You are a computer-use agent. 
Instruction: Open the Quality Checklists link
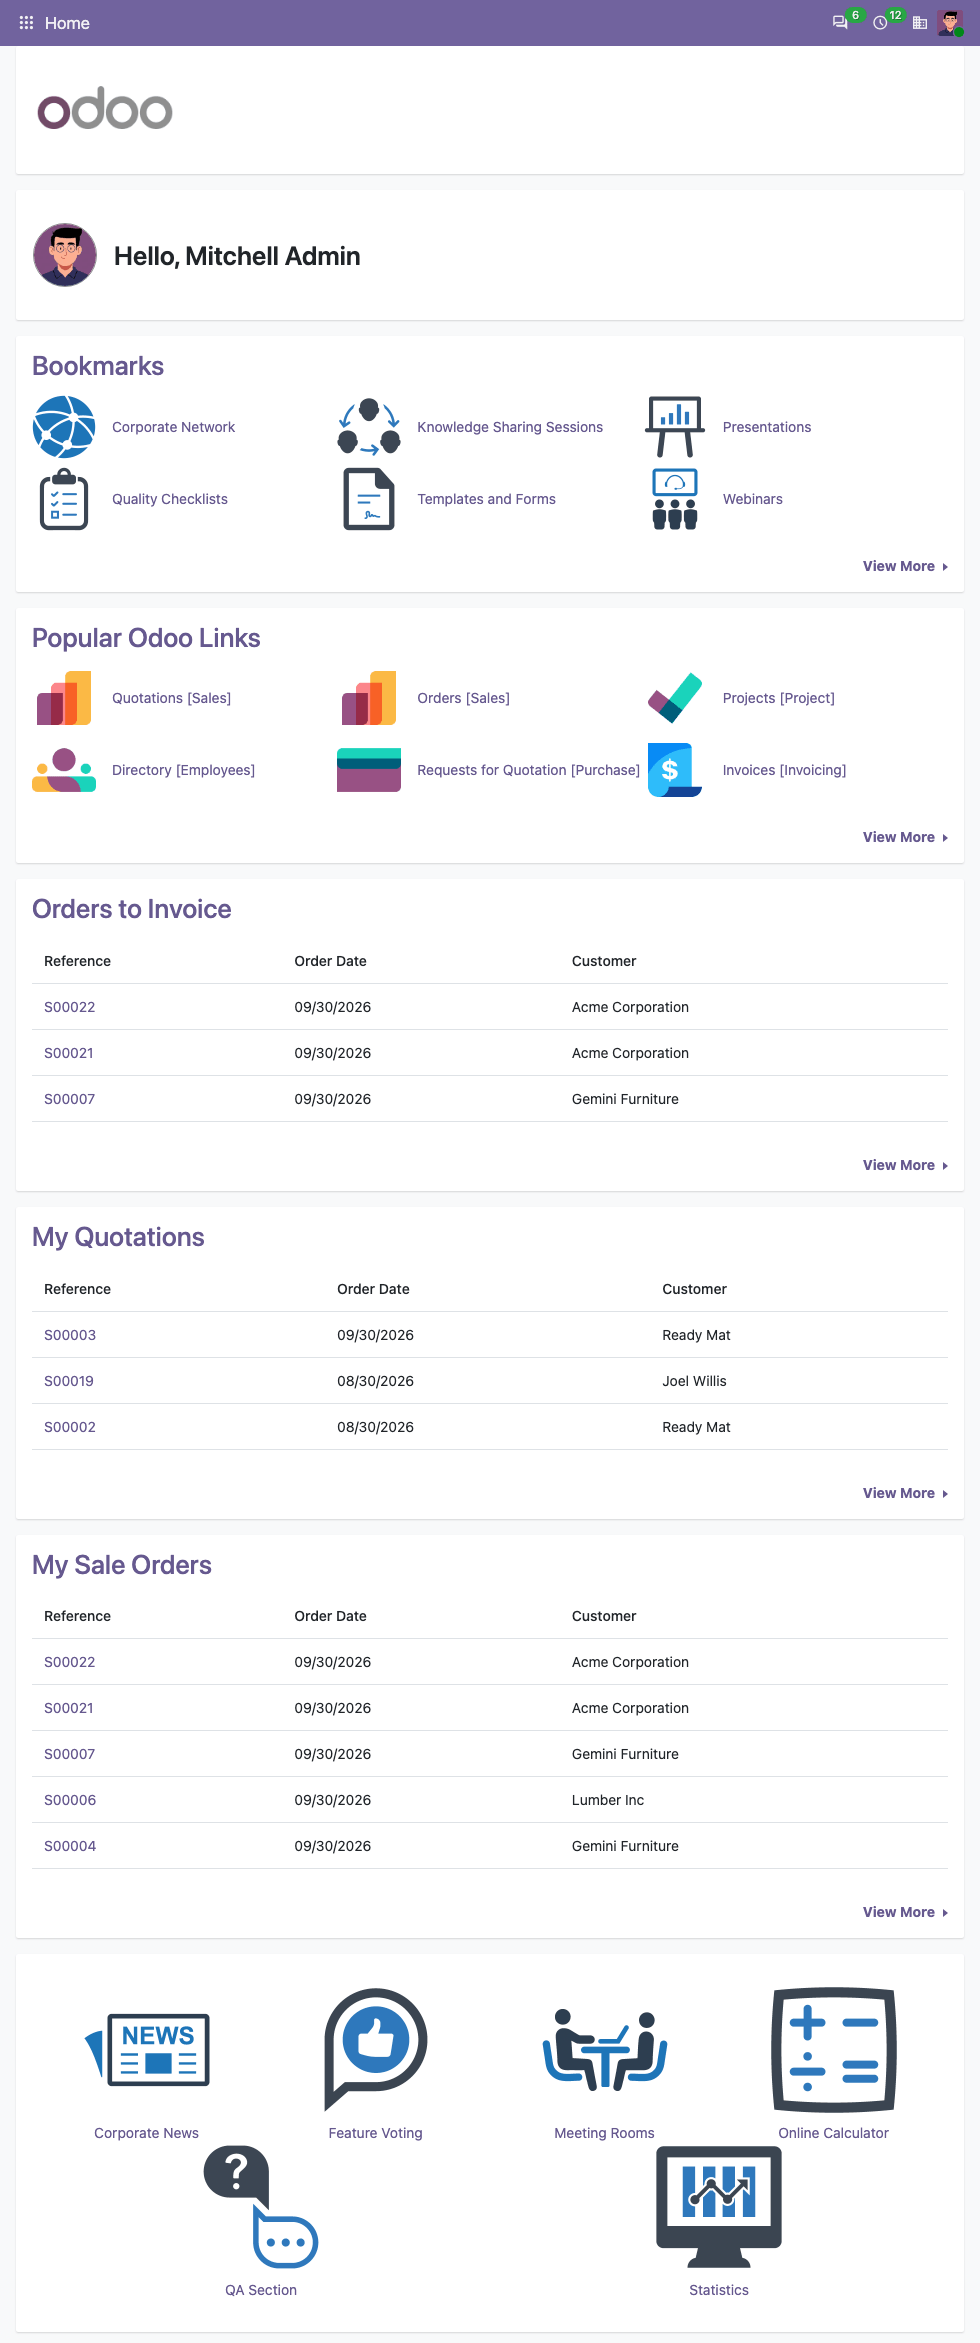(x=170, y=499)
